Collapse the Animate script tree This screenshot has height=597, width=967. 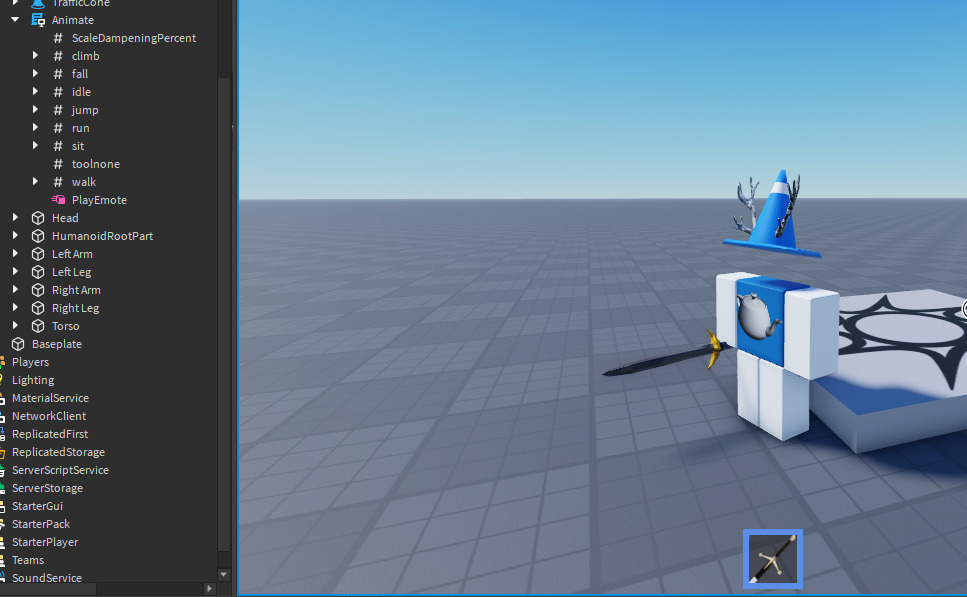16,19
